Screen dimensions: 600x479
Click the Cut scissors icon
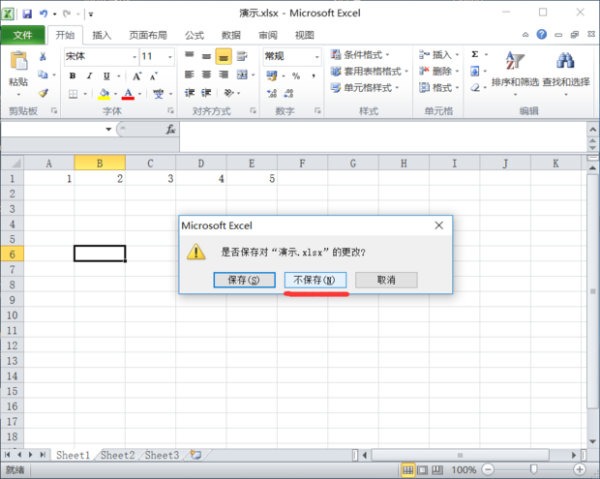43,57
